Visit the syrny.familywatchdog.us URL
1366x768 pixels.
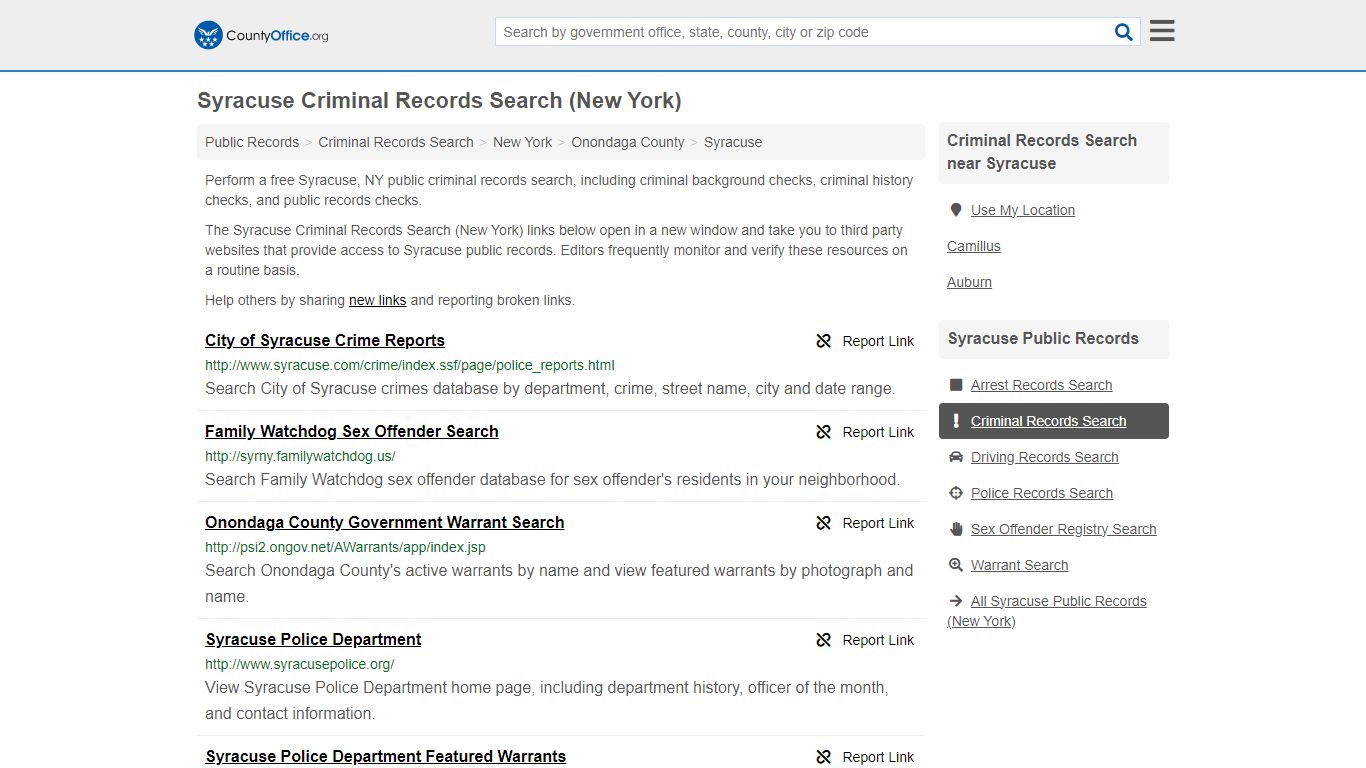[x=300, y=456]
